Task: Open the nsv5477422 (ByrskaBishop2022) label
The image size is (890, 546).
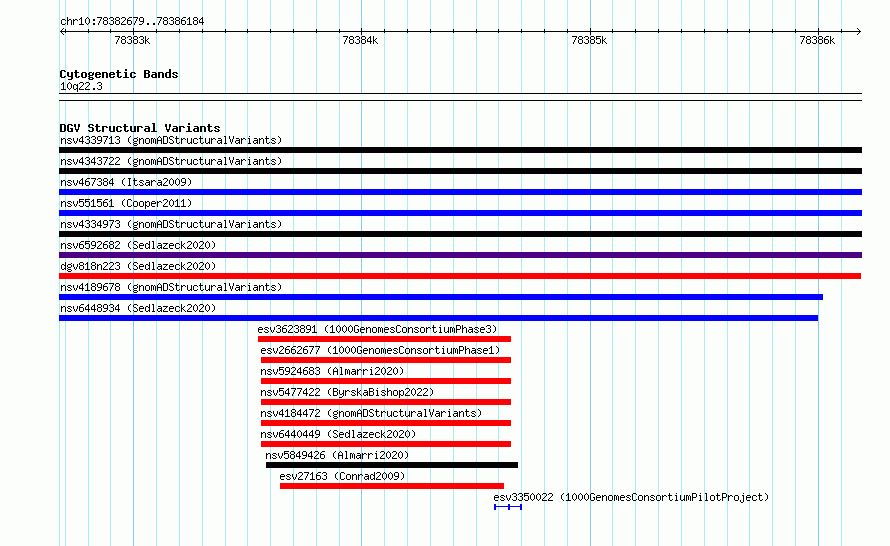Action: [x=347, y=392]
